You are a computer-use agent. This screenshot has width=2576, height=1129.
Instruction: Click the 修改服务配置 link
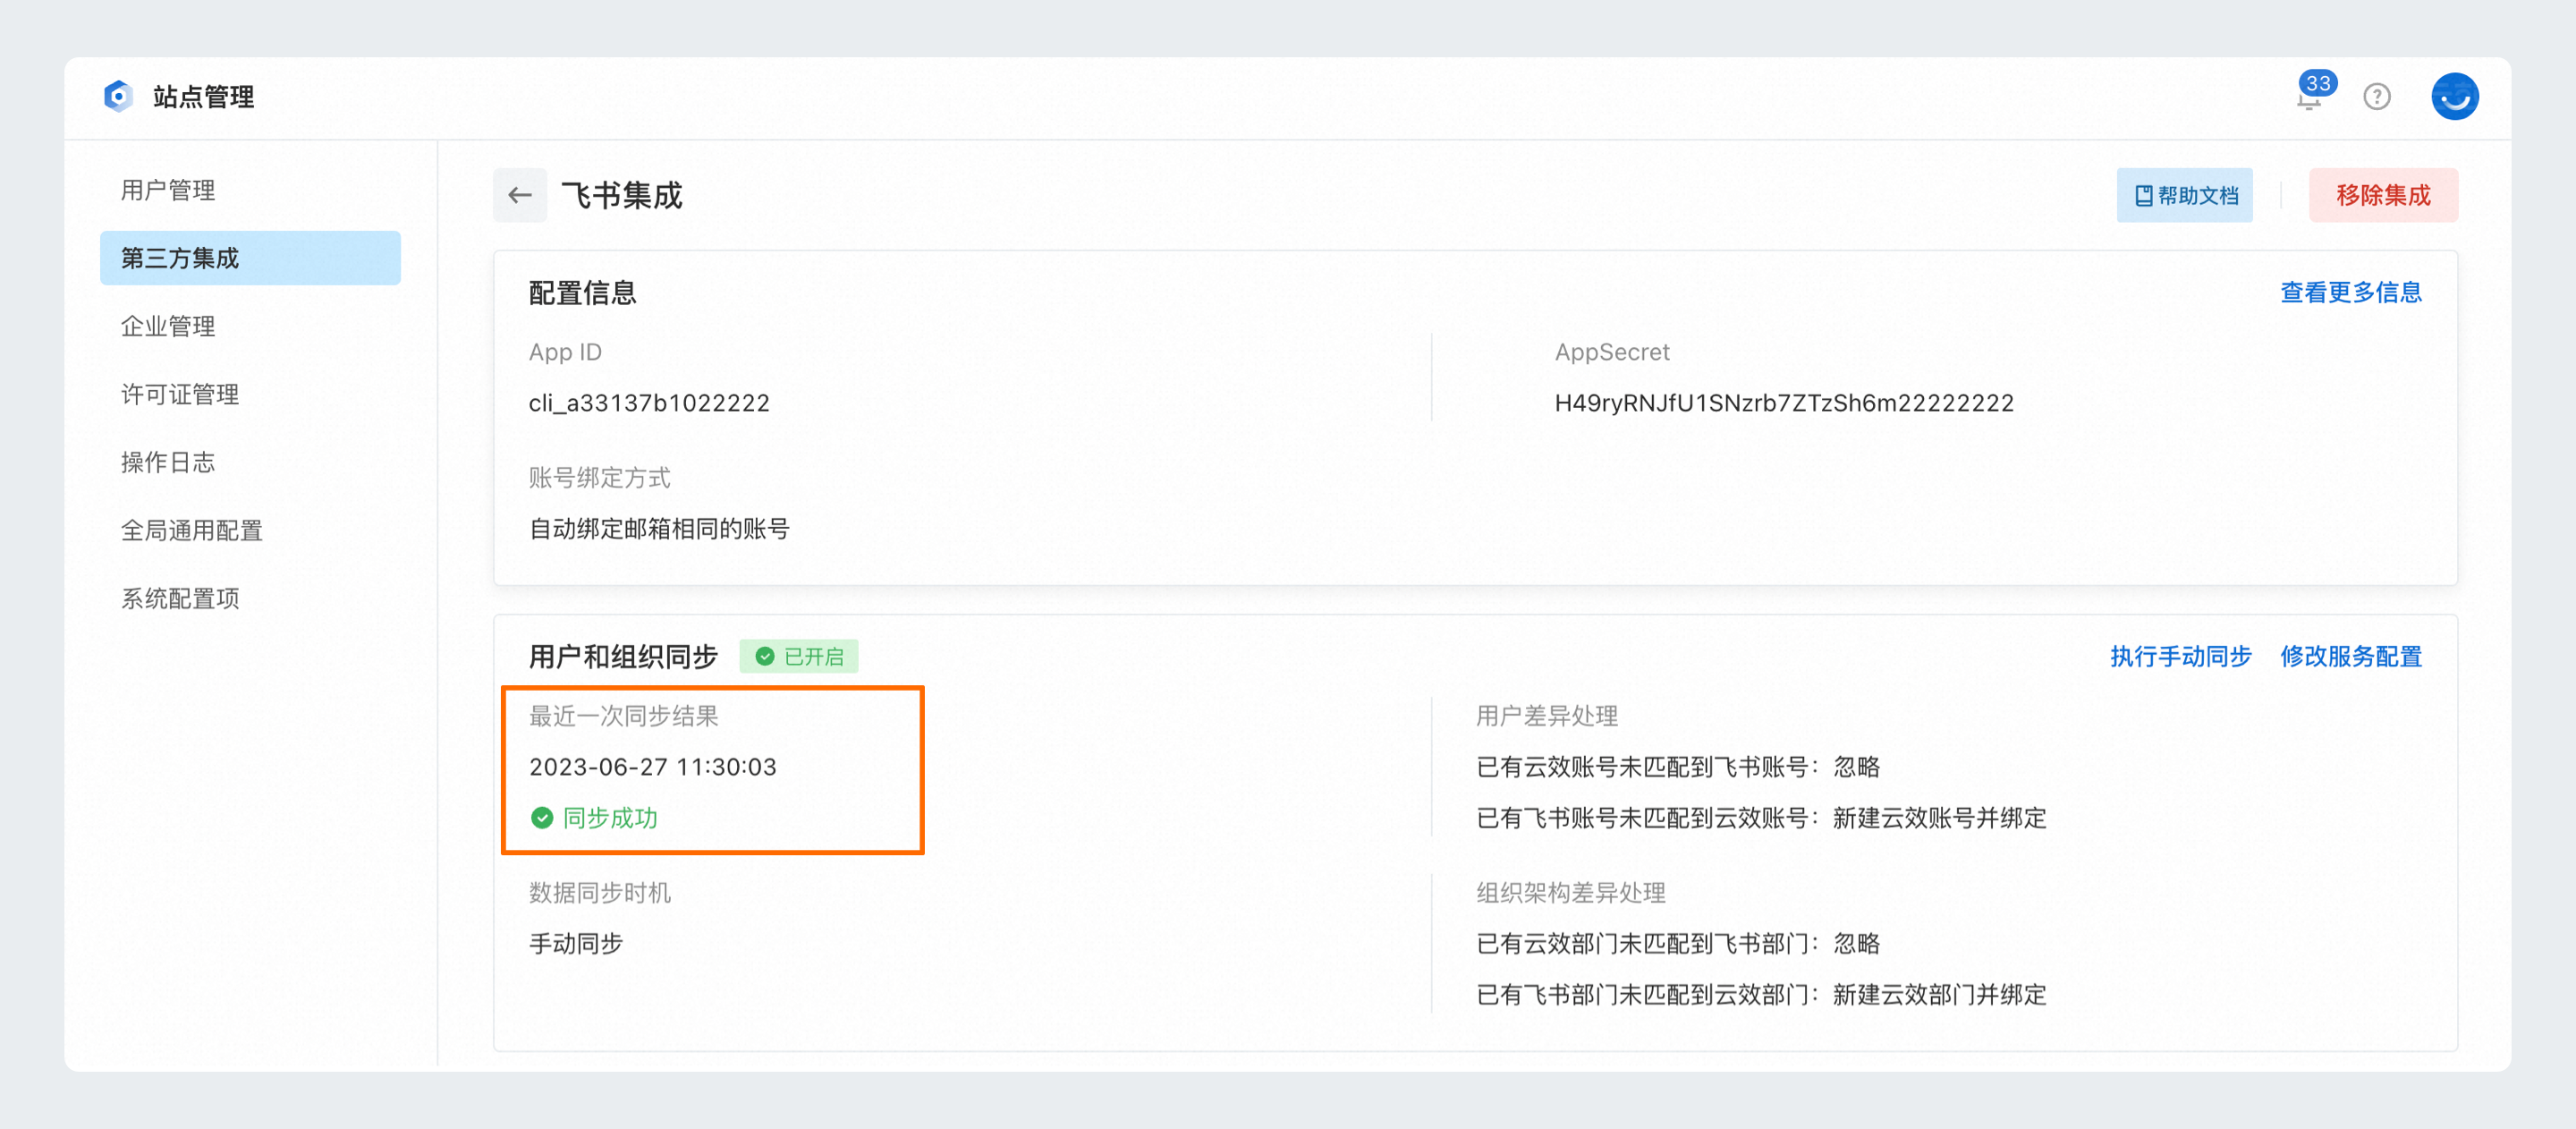pyautogui.click(x=2351, y=656)
